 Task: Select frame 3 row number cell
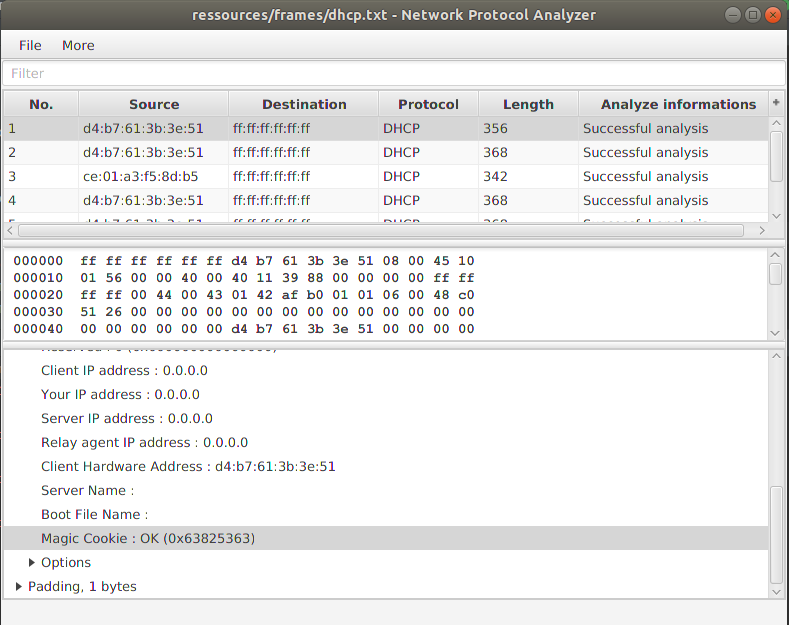[41, 177]
